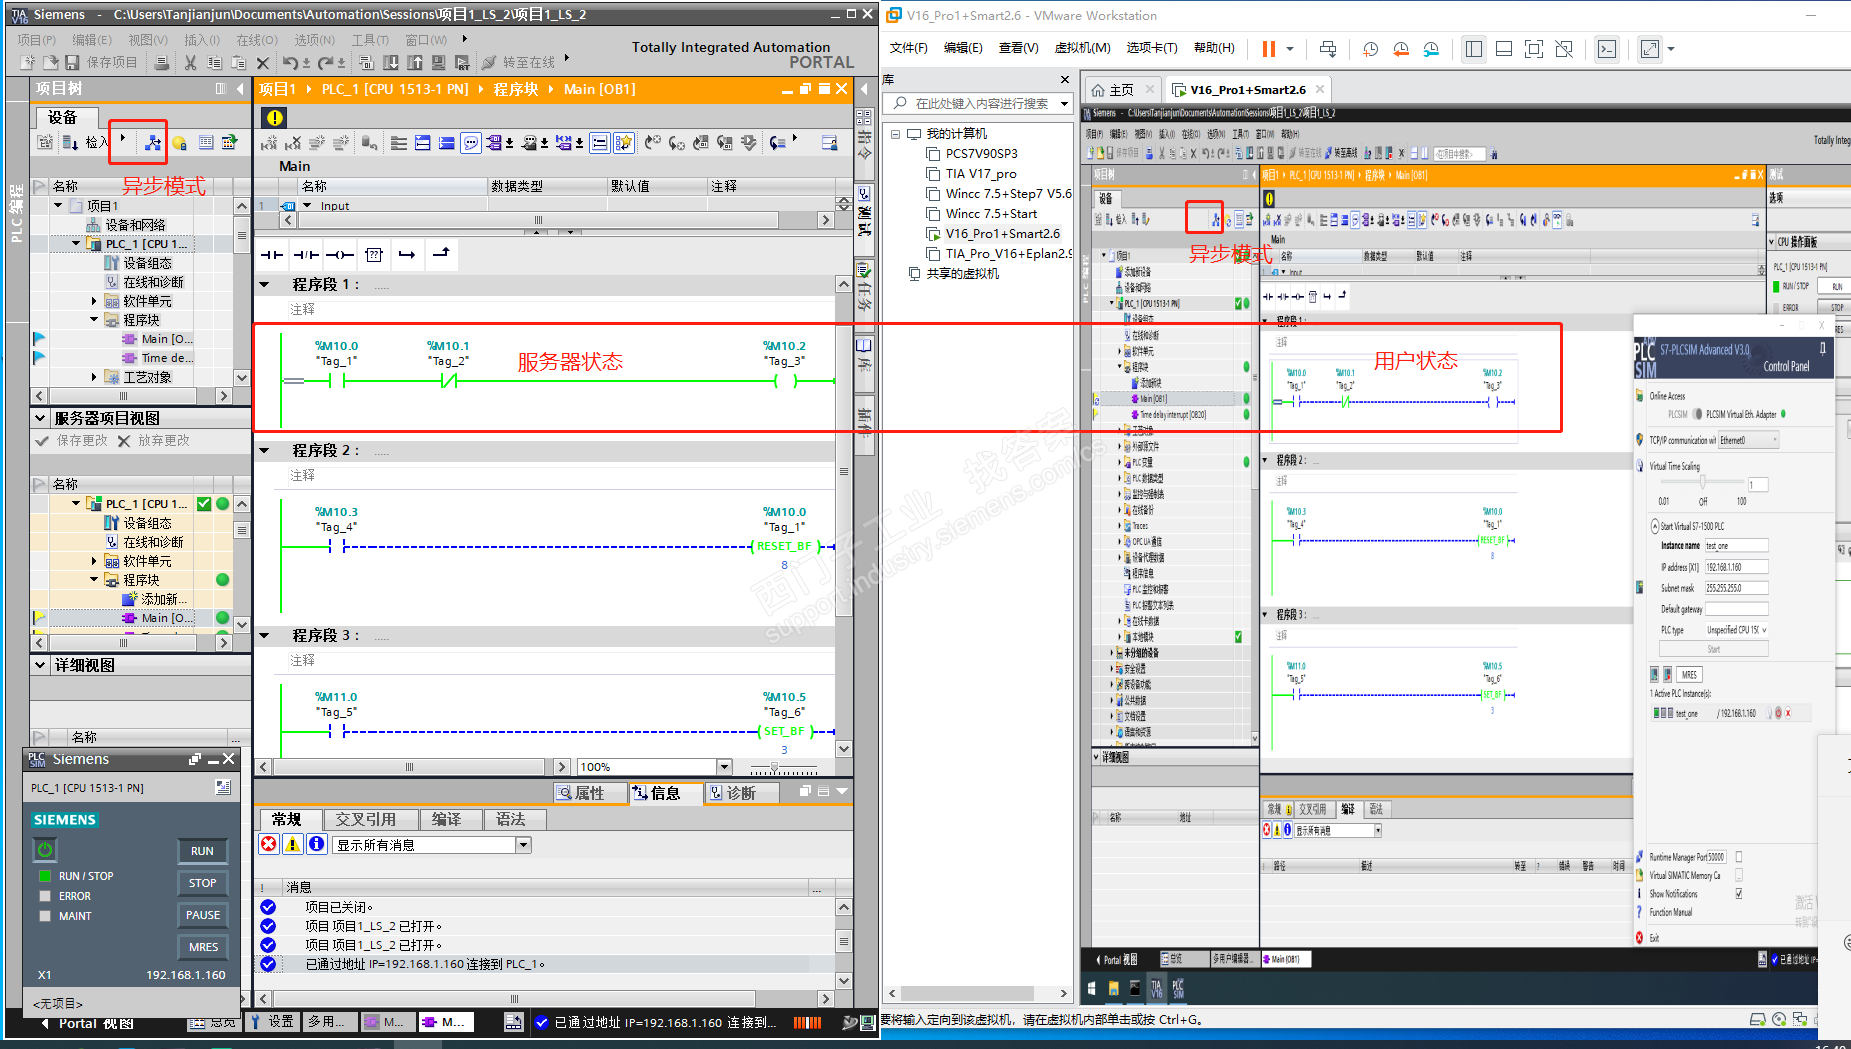Show information messages in info panel
The height and width of the screenshot is (1049, 1851).
317,845
